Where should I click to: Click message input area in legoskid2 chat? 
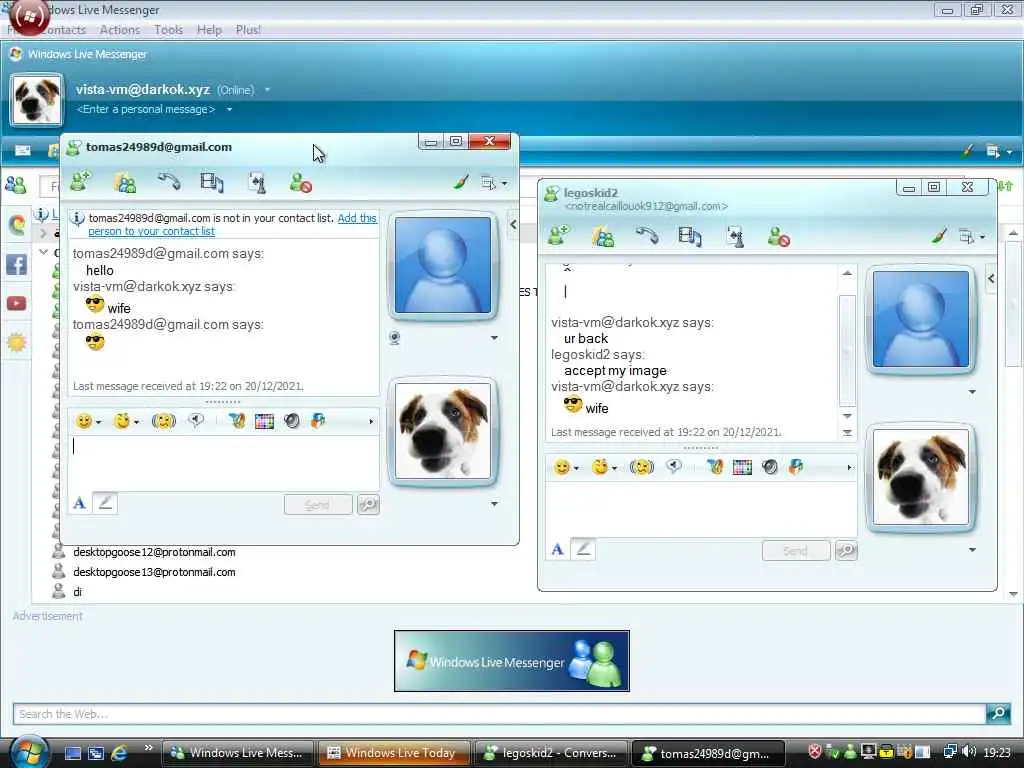point(701,508)
